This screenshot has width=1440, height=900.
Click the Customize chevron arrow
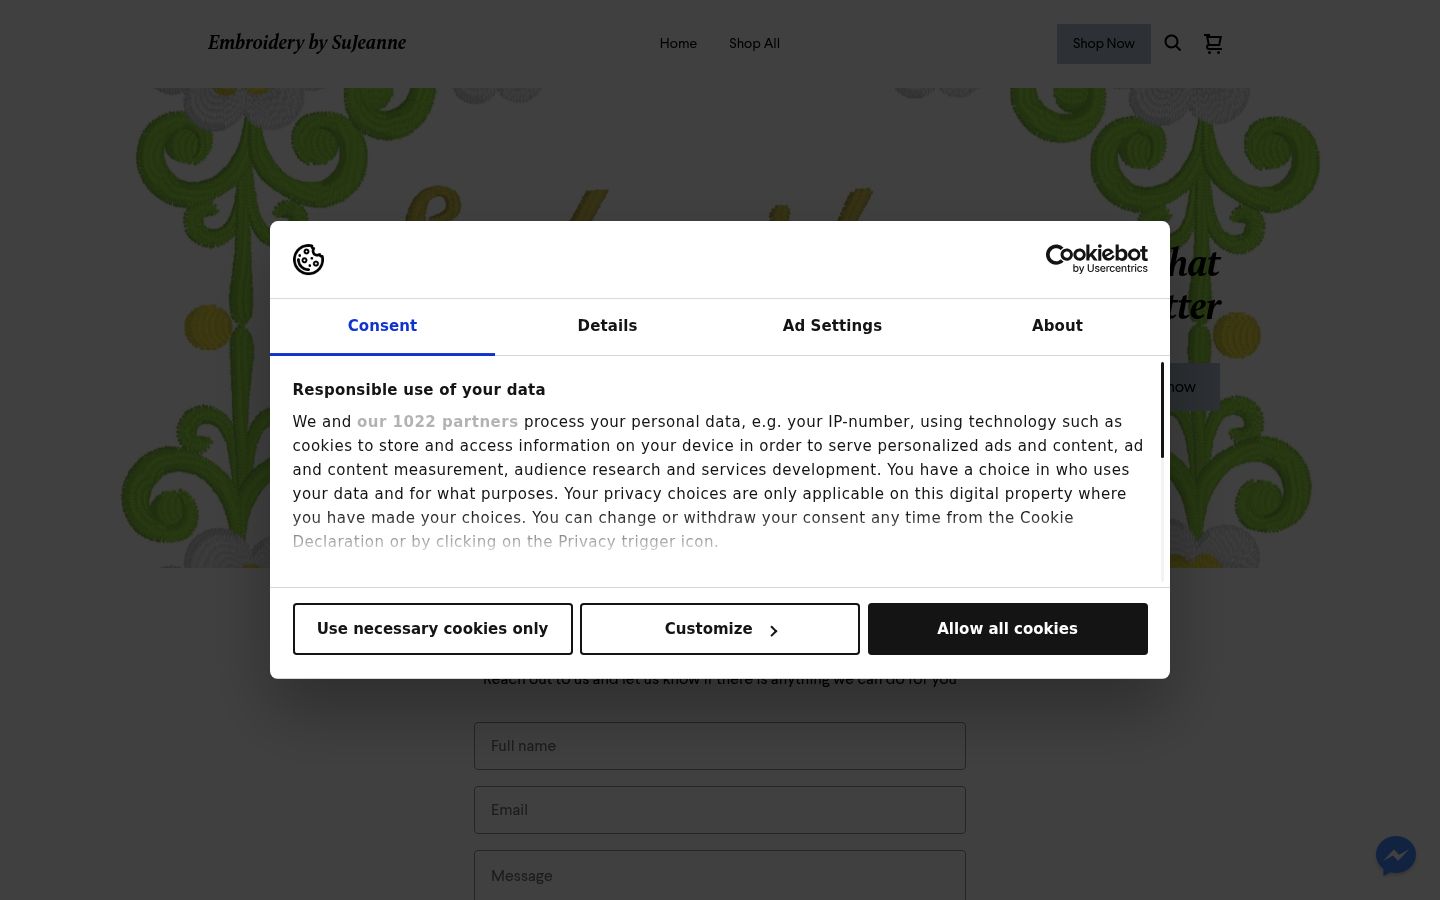point(773,630)
